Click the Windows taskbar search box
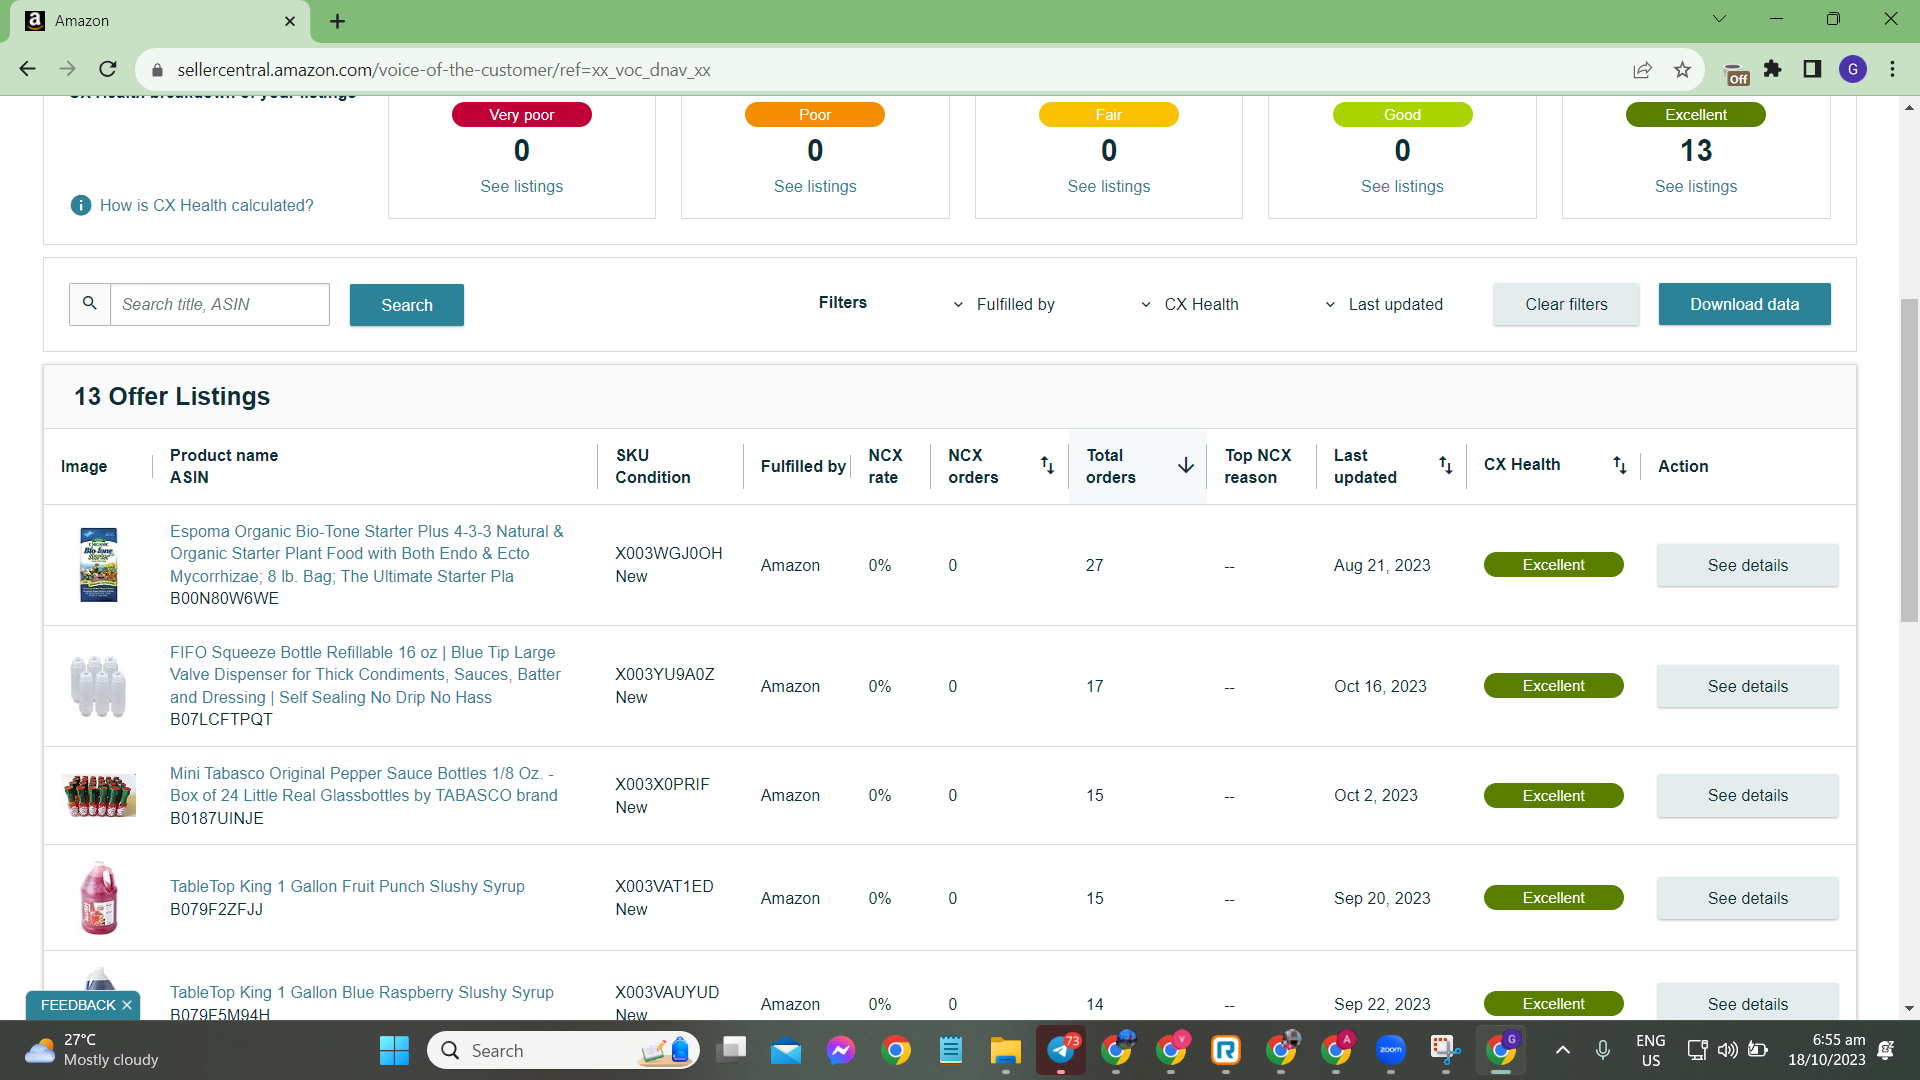1920x1080 pixels. 564,1050
